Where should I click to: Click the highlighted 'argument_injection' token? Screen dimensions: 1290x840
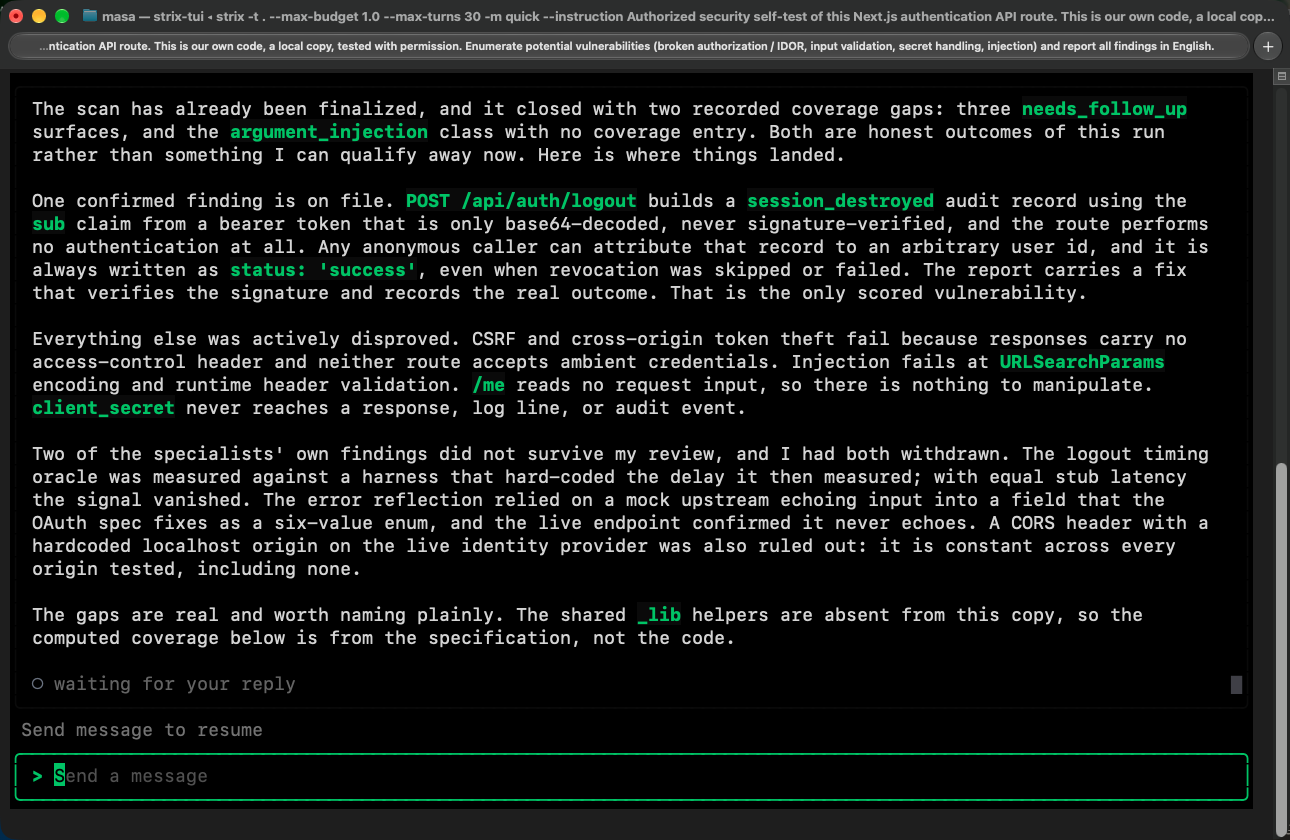329,132
